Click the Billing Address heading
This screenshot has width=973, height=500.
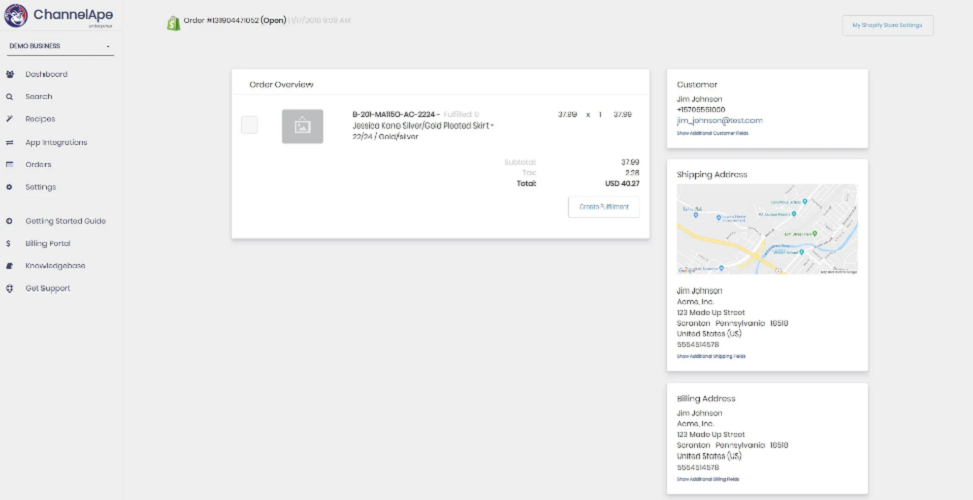706,399
